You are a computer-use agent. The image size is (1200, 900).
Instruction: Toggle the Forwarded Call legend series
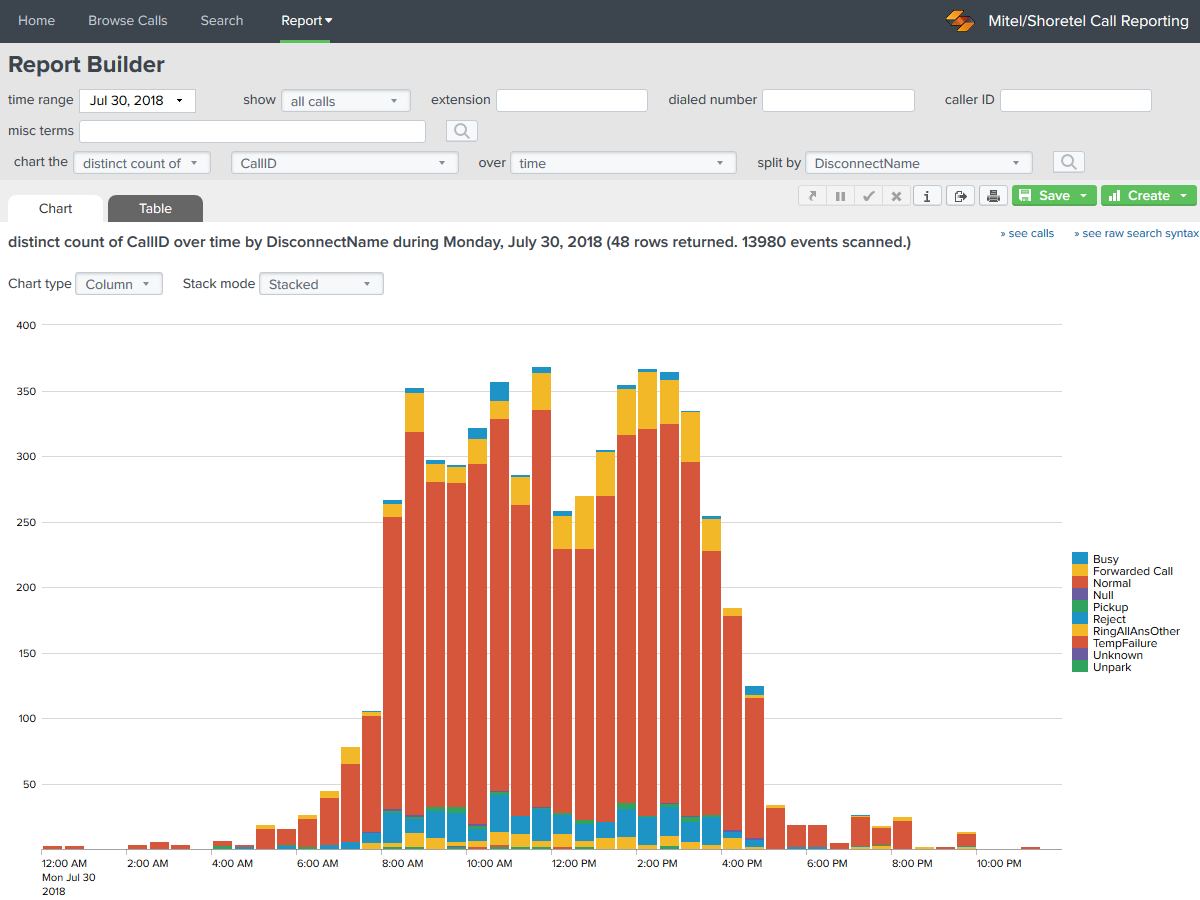(1132, 571)
